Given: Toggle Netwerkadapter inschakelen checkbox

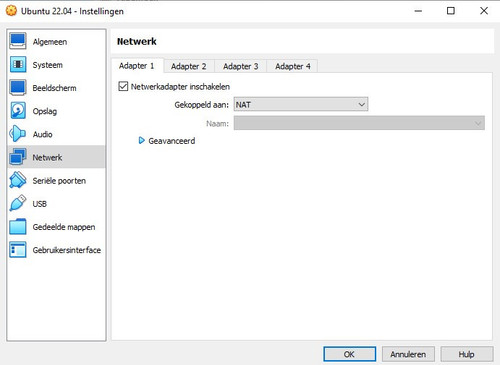Looking at the screenshot, I should (123, 86).
